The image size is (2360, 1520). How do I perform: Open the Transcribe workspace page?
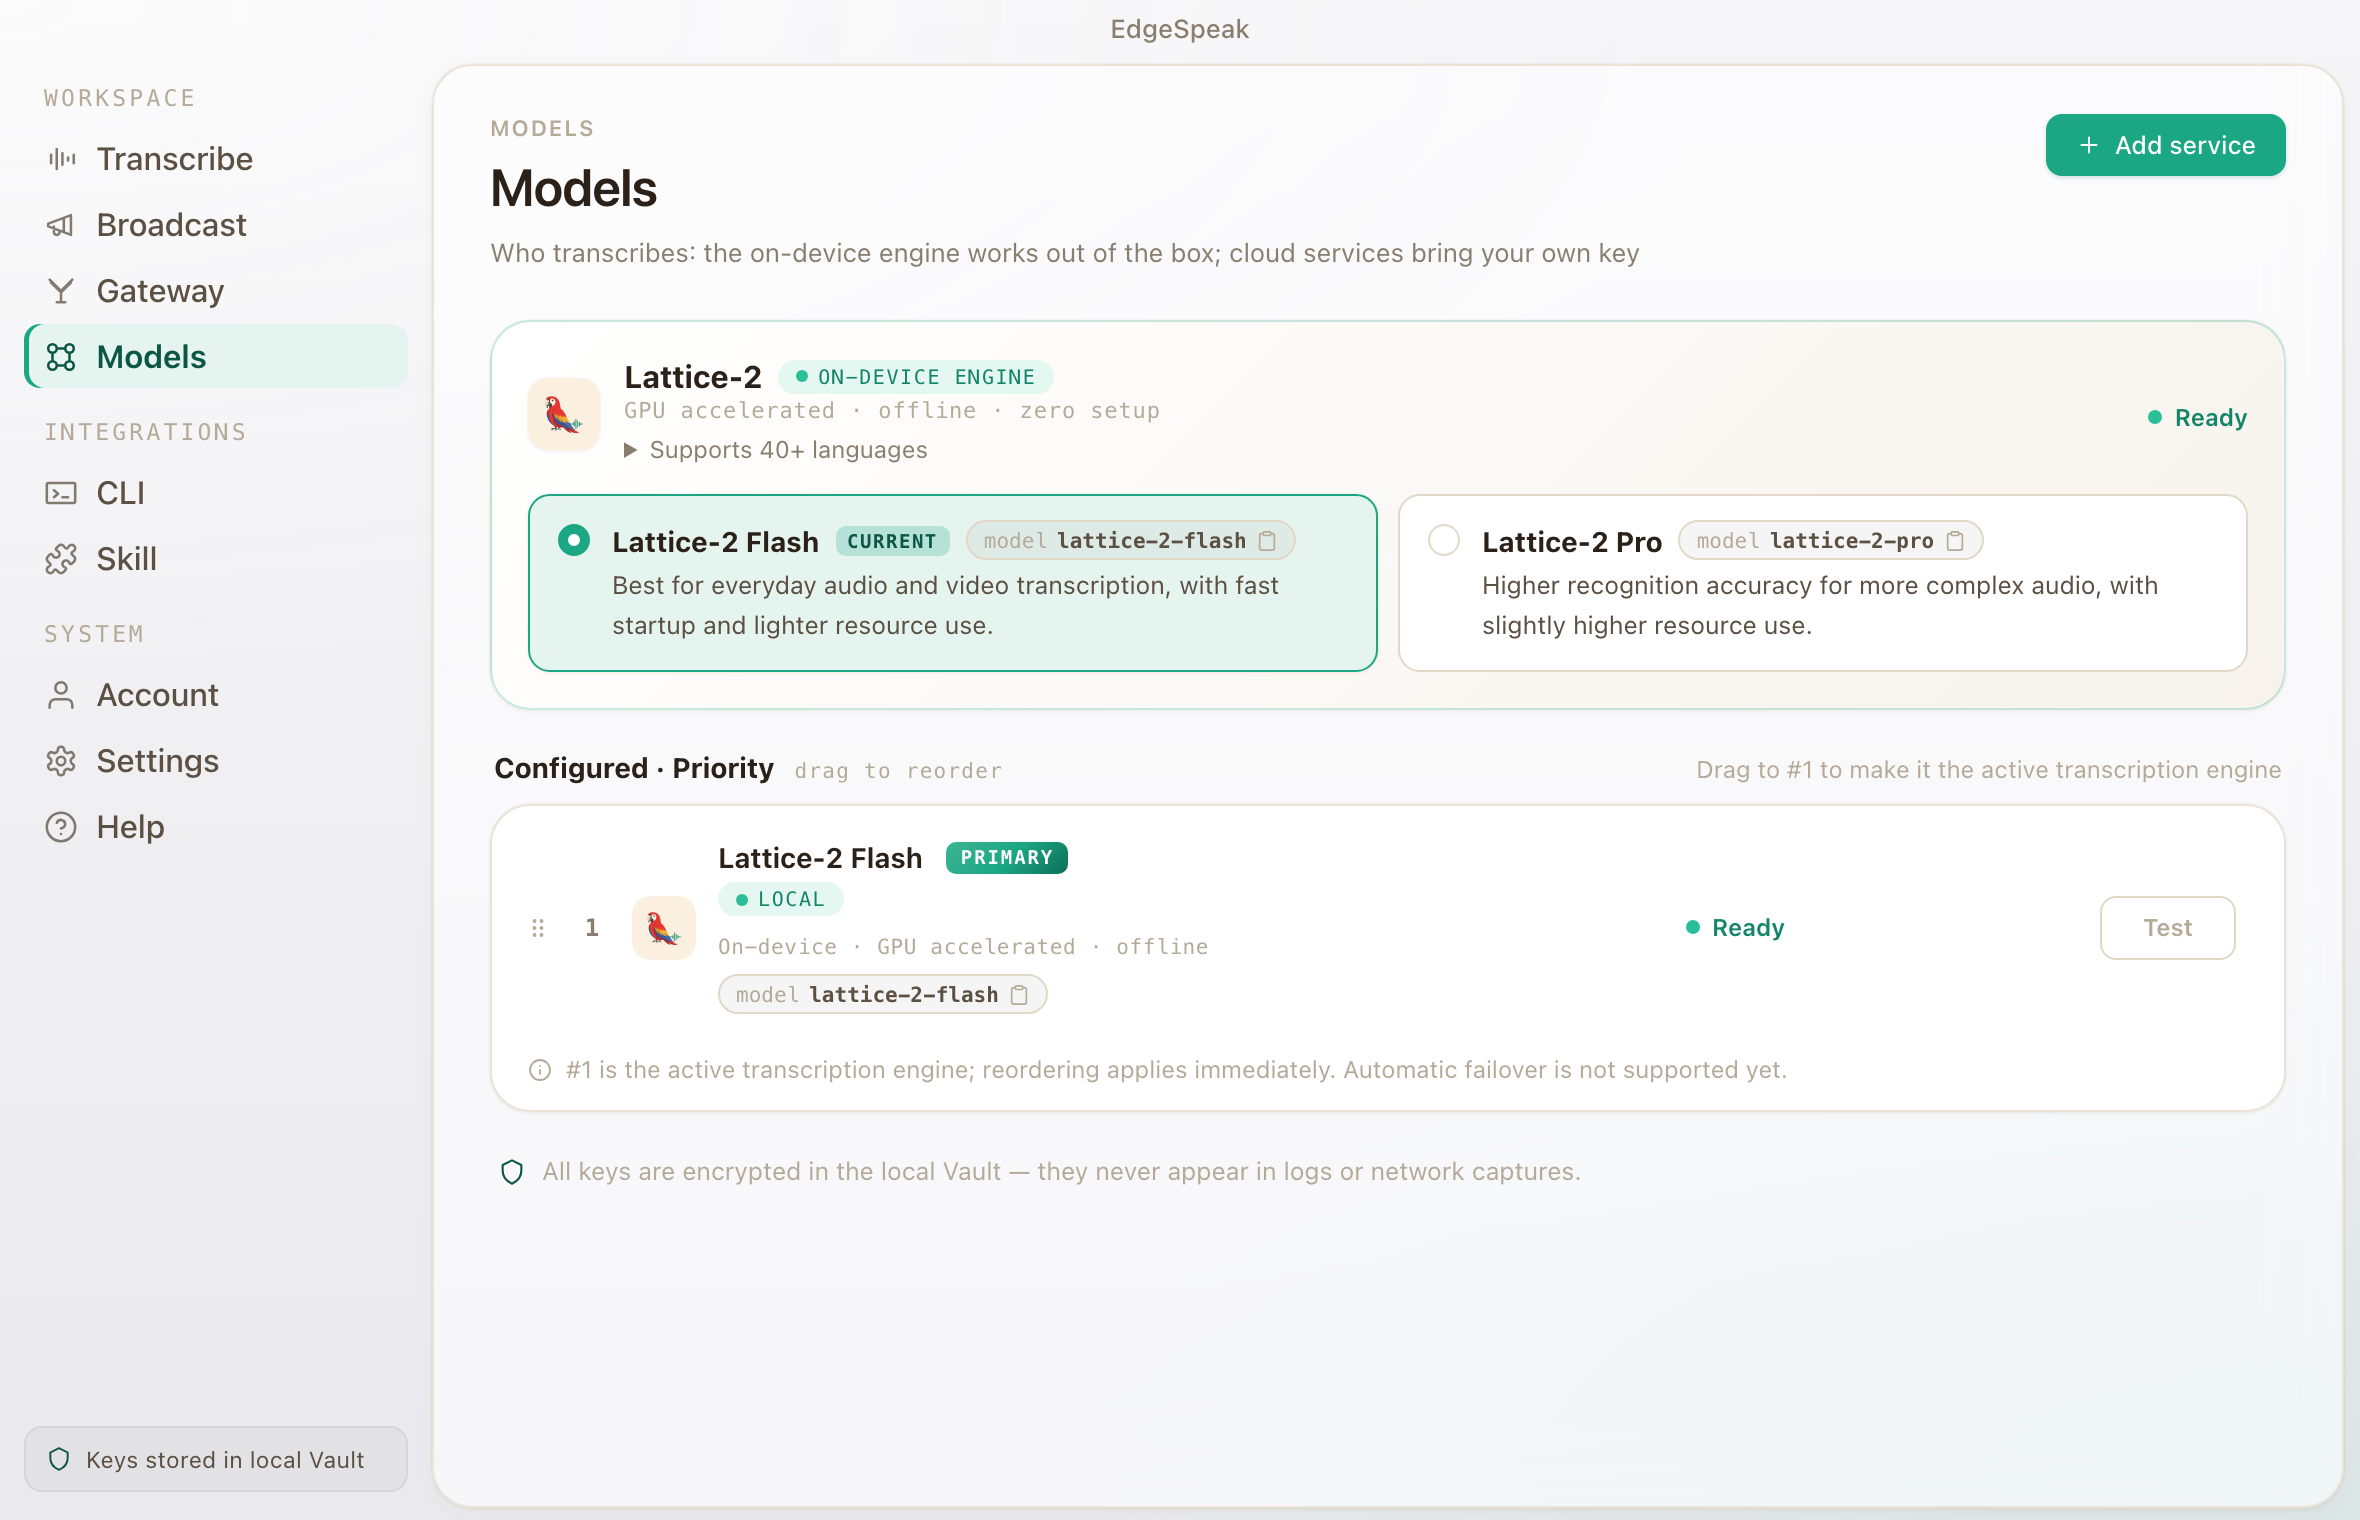tap(216, 159)
